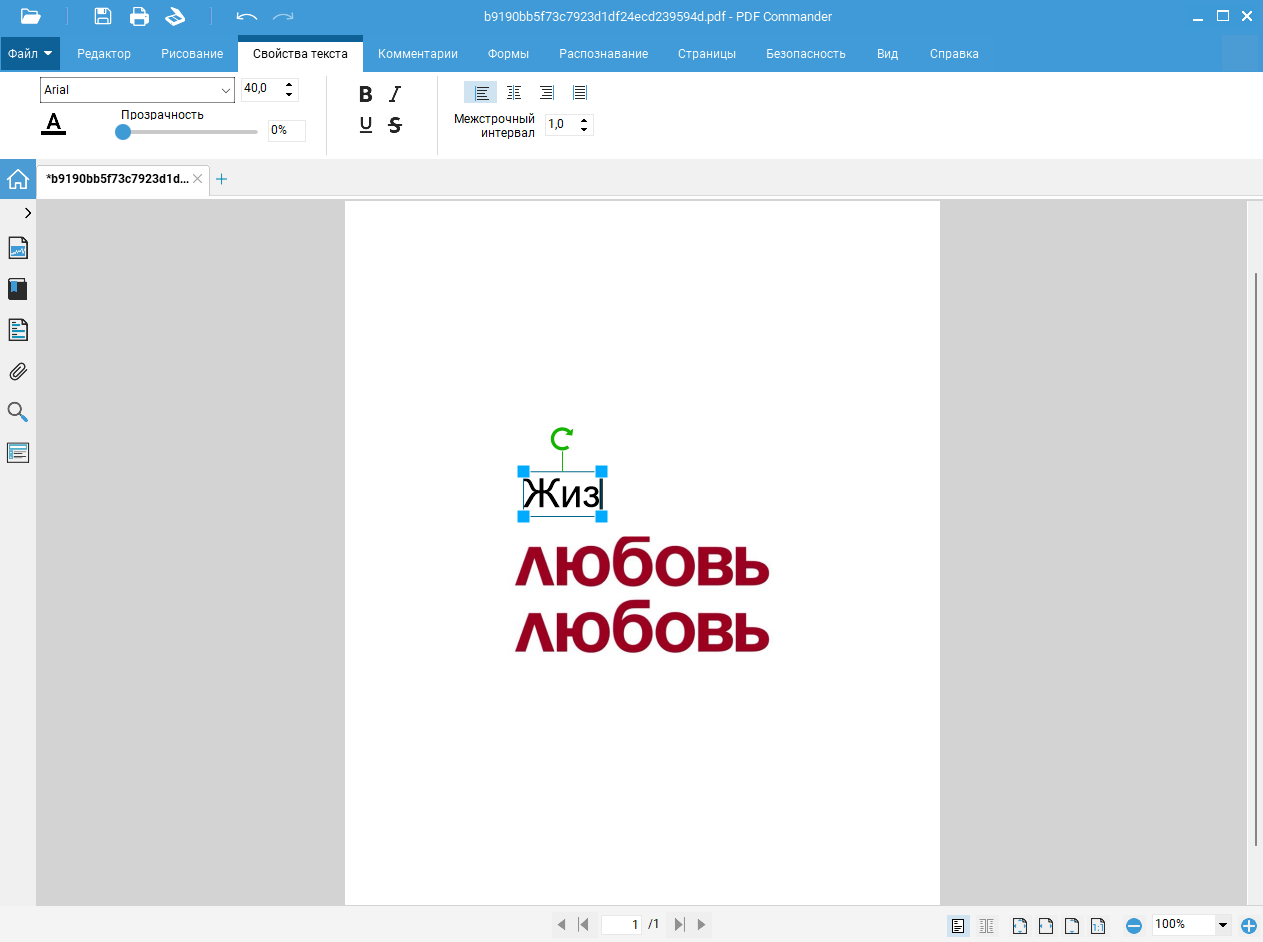Viewport: 1263px width, 942px height.
Task: Undo the last action
Action: point(247,16)
